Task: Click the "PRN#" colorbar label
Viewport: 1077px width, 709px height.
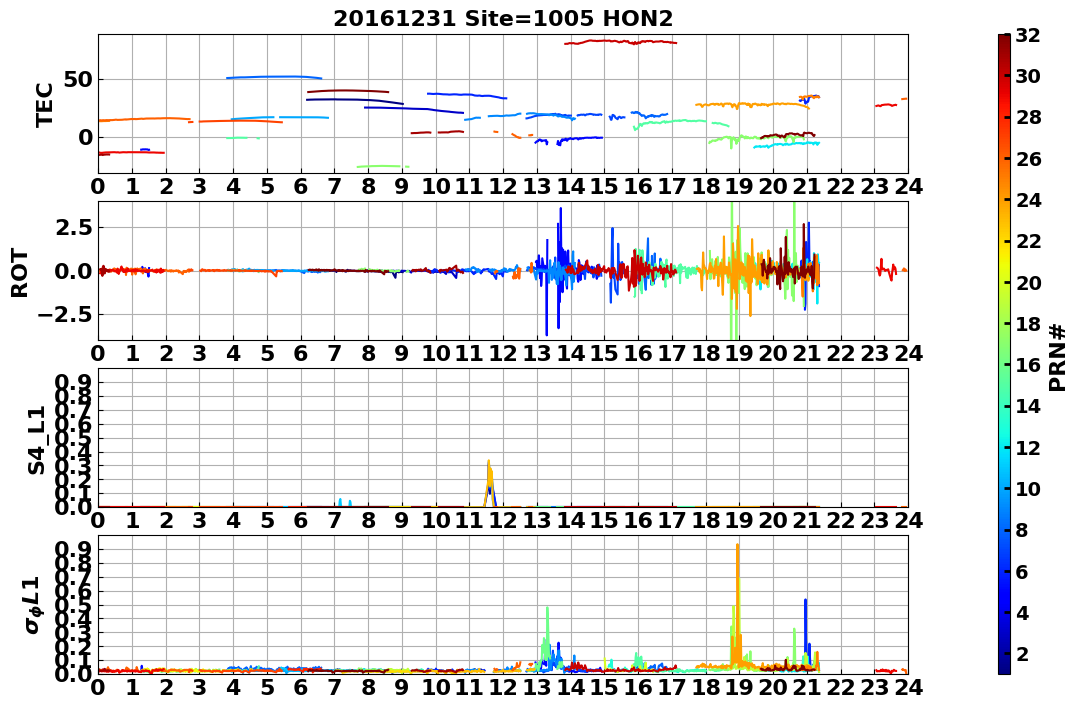Action: (1057, 358)
